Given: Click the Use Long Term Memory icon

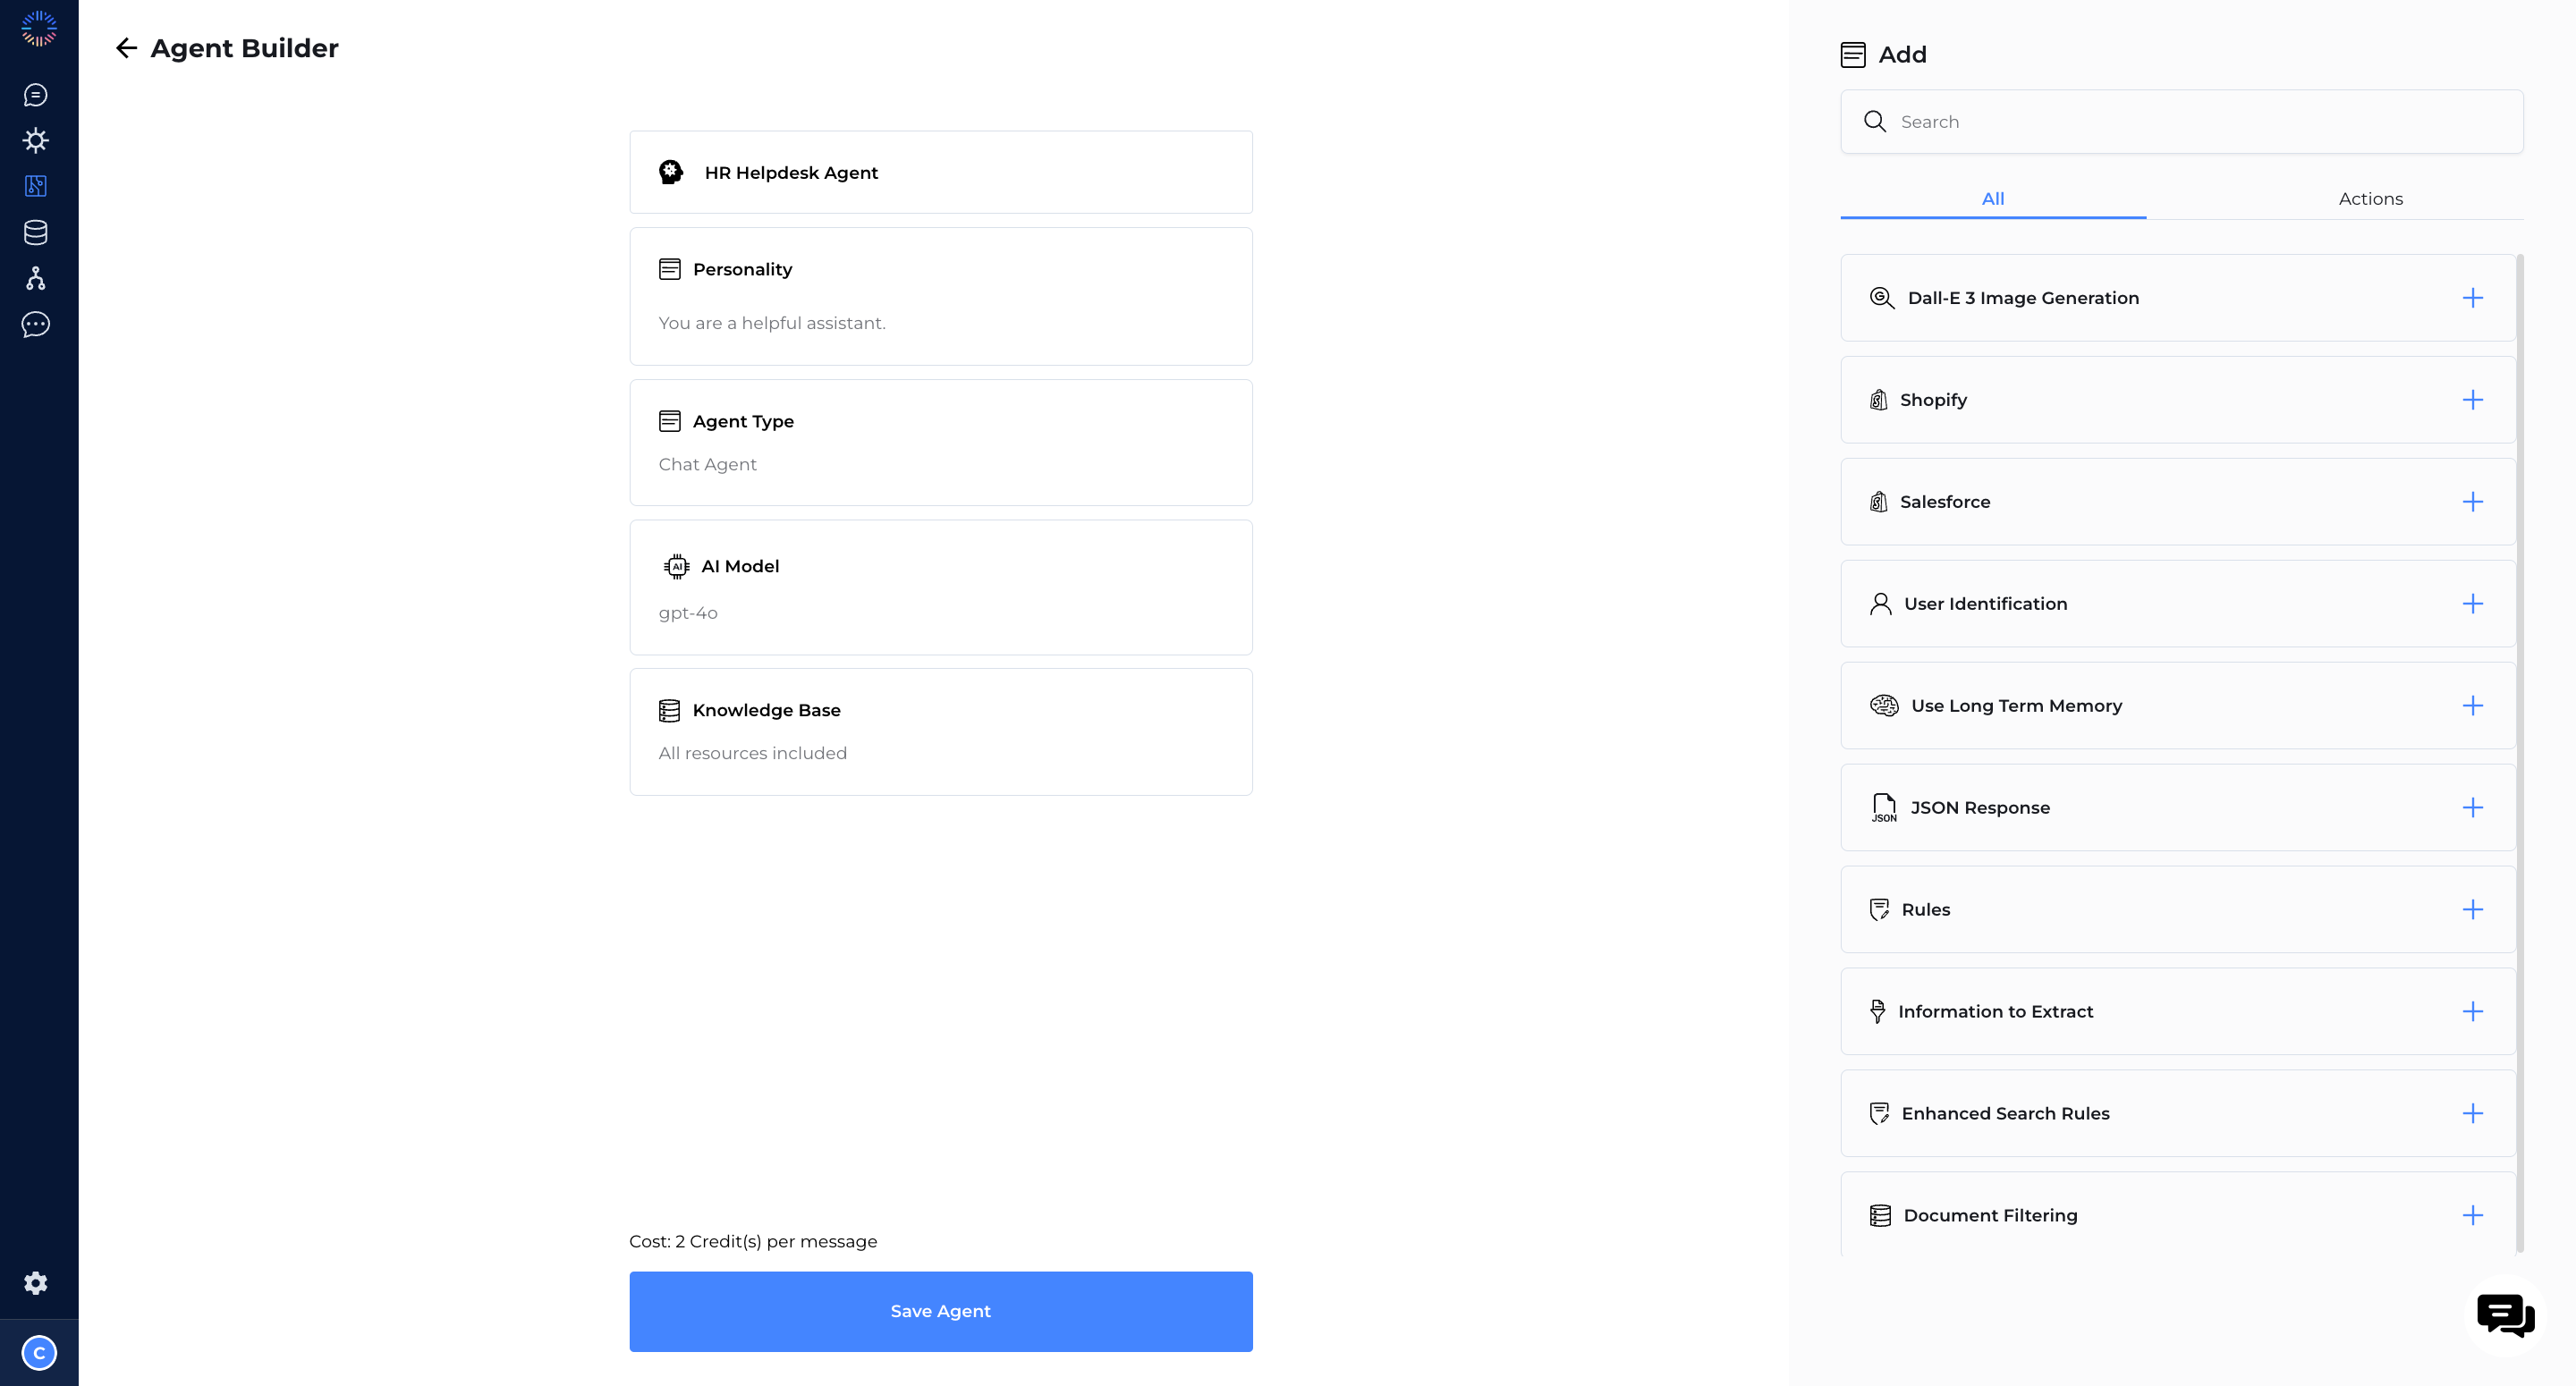Looking at the screenshot, I should tap(1881, 705).
